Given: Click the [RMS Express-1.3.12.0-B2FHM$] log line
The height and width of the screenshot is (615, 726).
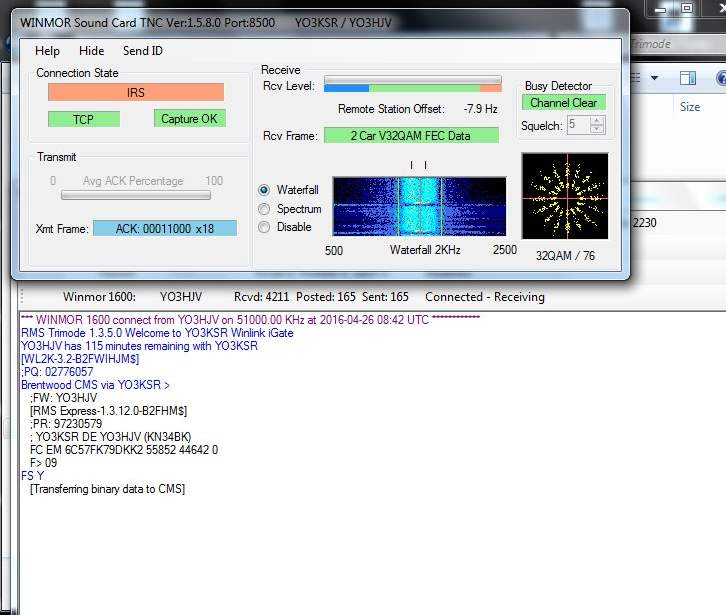Looking at the screenshot, I should pos(108,411).
